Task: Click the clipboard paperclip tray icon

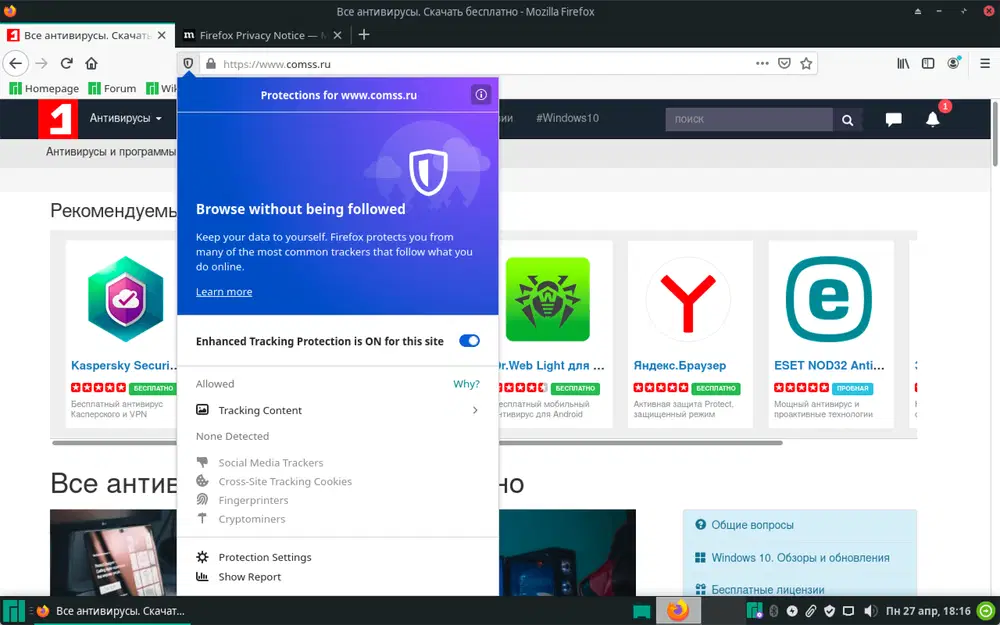Action: [811, 611]
